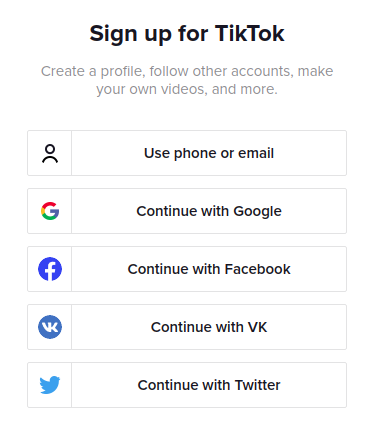Sign up through a Facebook account
Screen dimensions: 375x444
(x=187, y=269)
